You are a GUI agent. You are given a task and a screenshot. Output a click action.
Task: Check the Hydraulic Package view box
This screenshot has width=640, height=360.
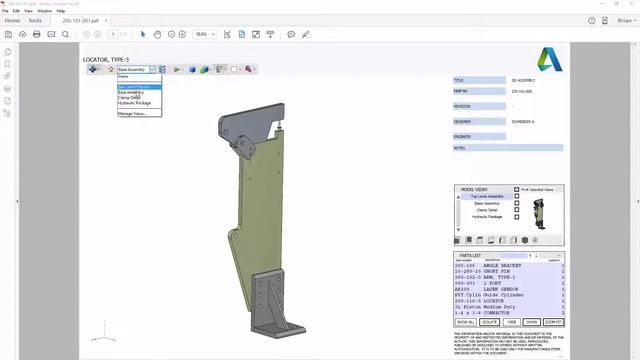[x=516, y=217]
